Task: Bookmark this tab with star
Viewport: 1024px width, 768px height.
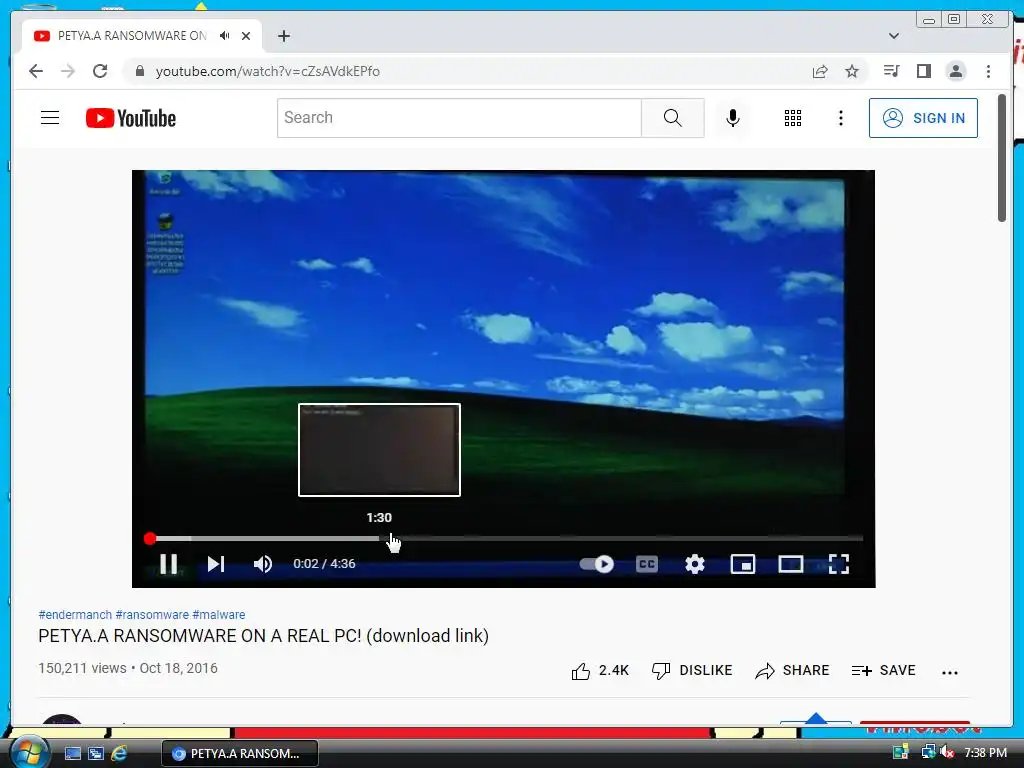Action: click(x=852, y=71)
